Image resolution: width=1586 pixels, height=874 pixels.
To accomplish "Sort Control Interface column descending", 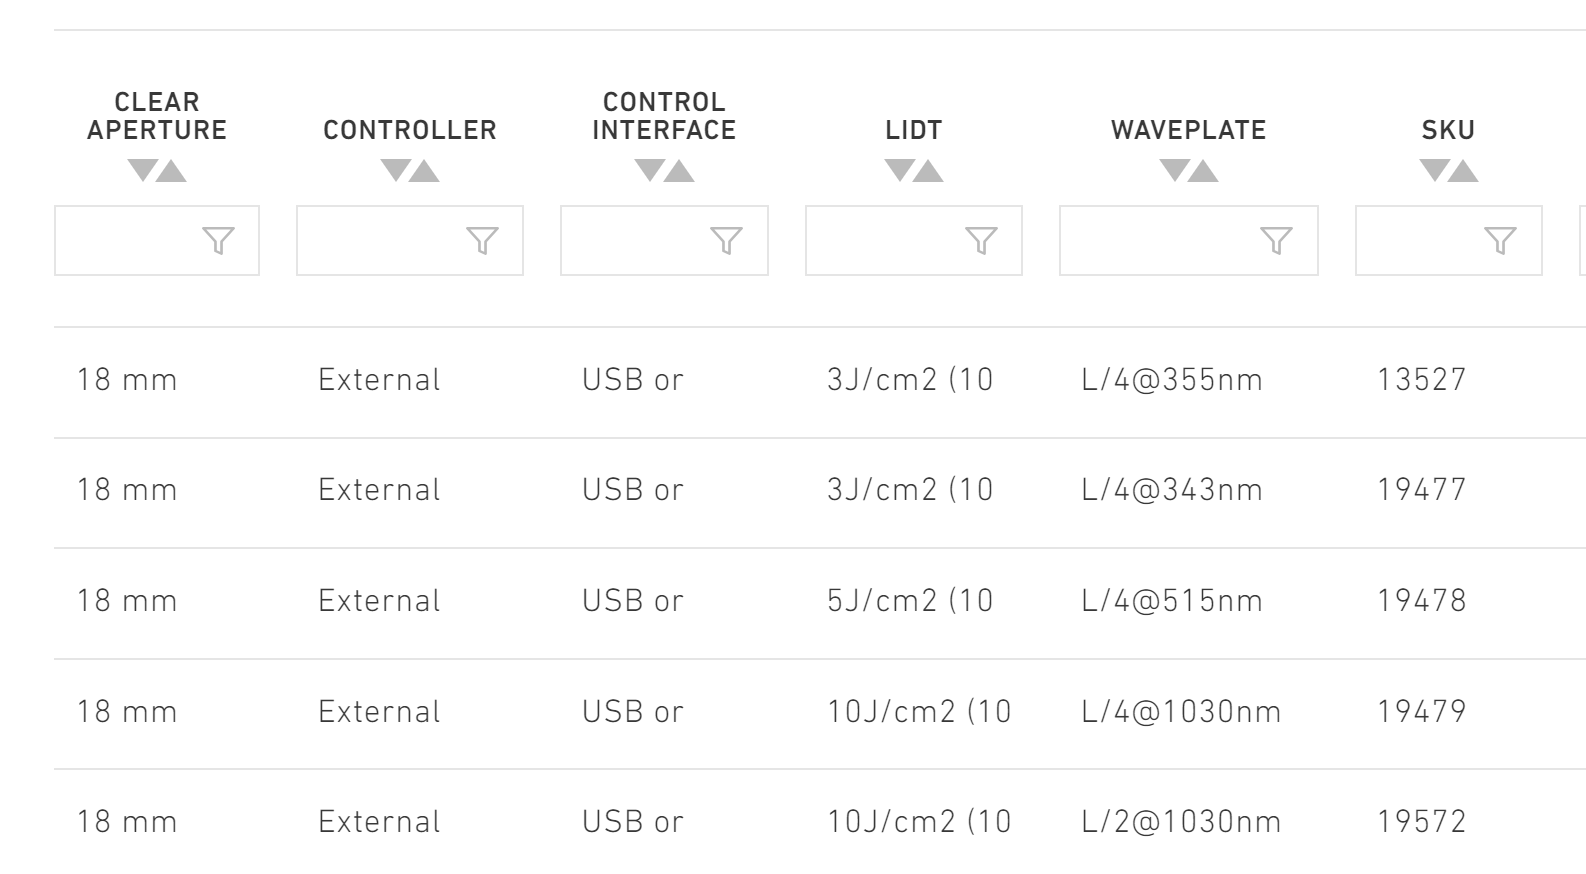I will (649, 171).
